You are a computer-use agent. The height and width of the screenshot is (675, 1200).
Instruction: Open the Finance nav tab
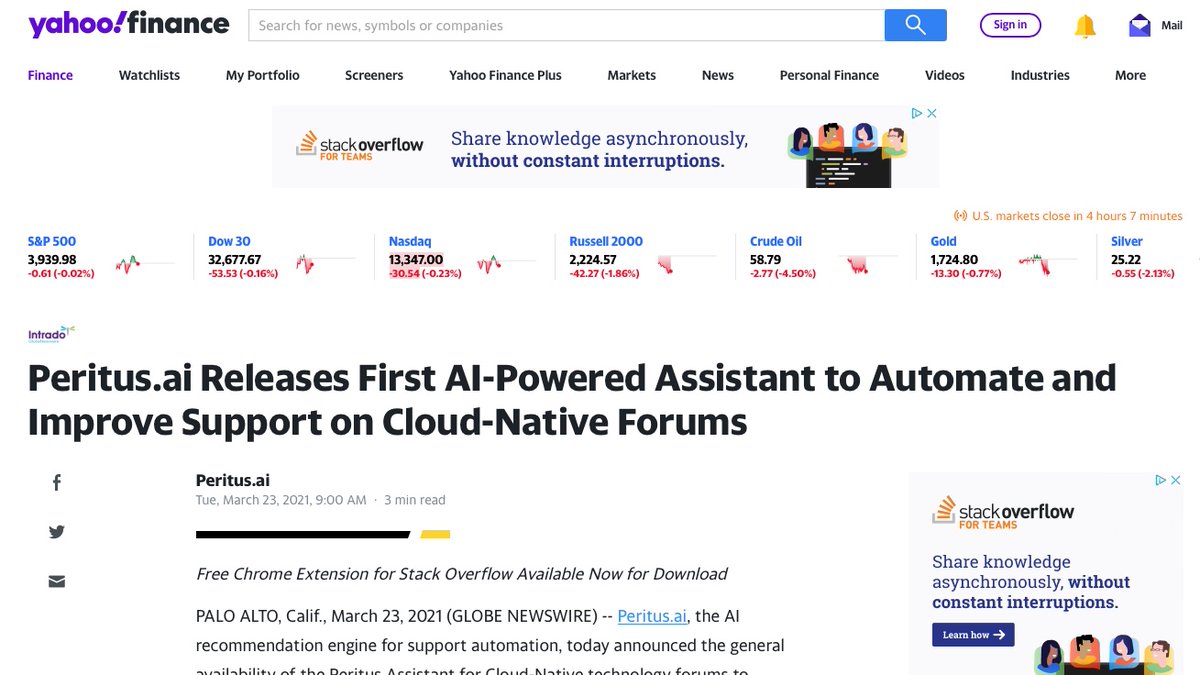click(x=50, y=75)
